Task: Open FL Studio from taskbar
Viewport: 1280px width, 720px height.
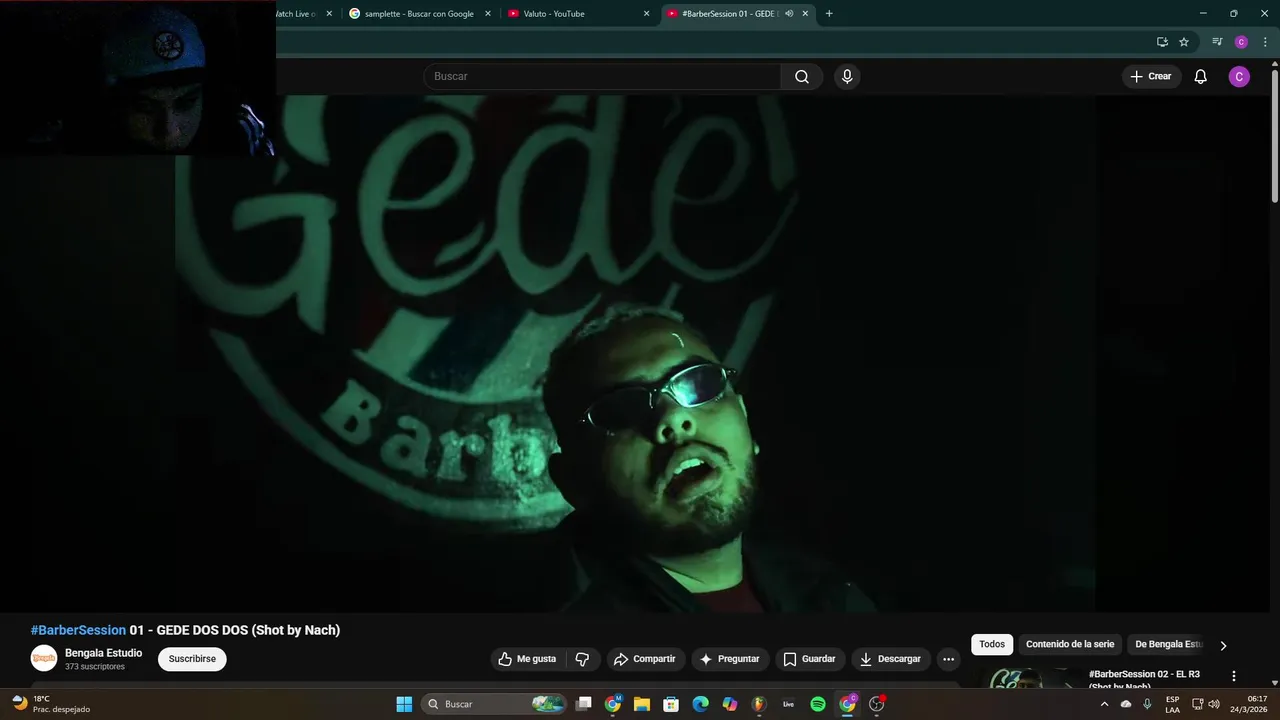Action: [x=759, y=704]
